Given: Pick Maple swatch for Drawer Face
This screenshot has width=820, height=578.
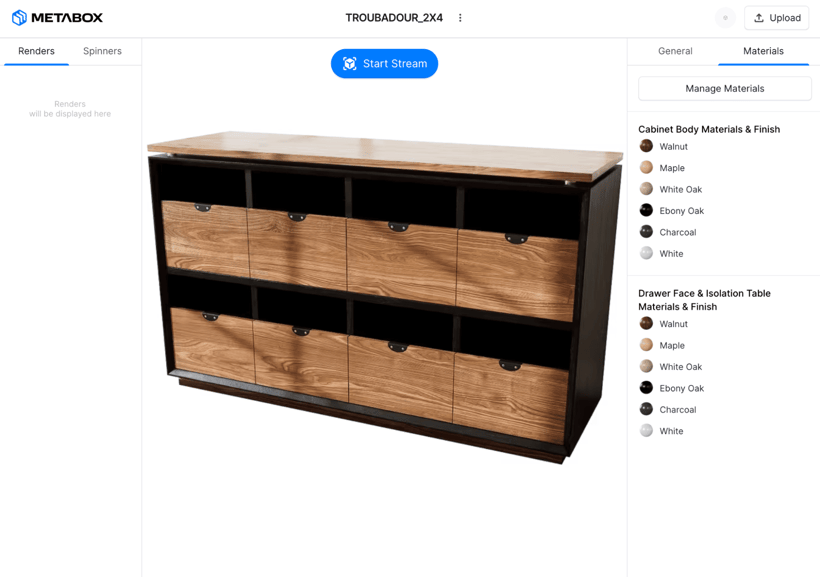Looking at the screenshot, I should pos(646,345).
